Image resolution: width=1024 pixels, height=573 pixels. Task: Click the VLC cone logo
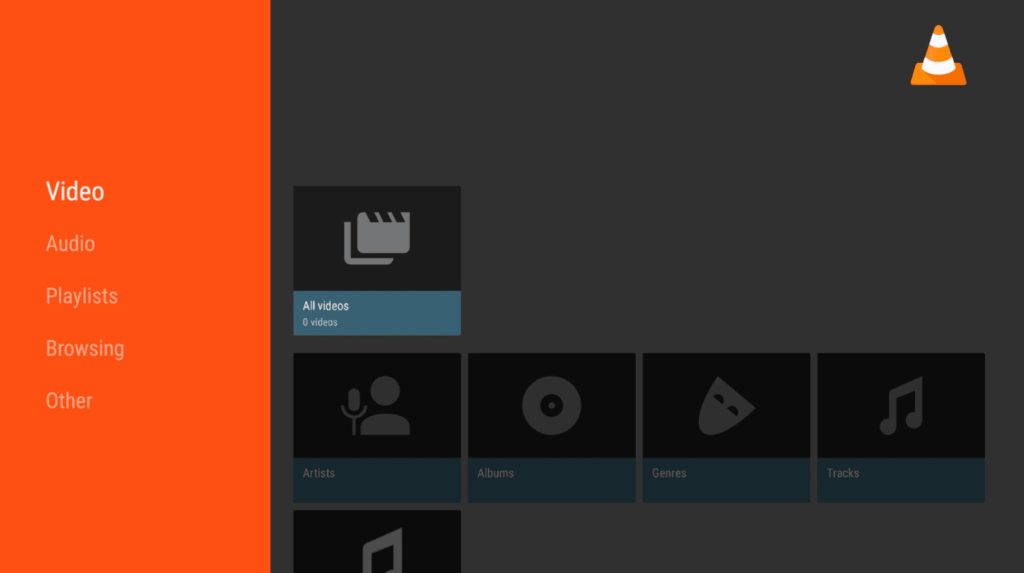point(938,56)
